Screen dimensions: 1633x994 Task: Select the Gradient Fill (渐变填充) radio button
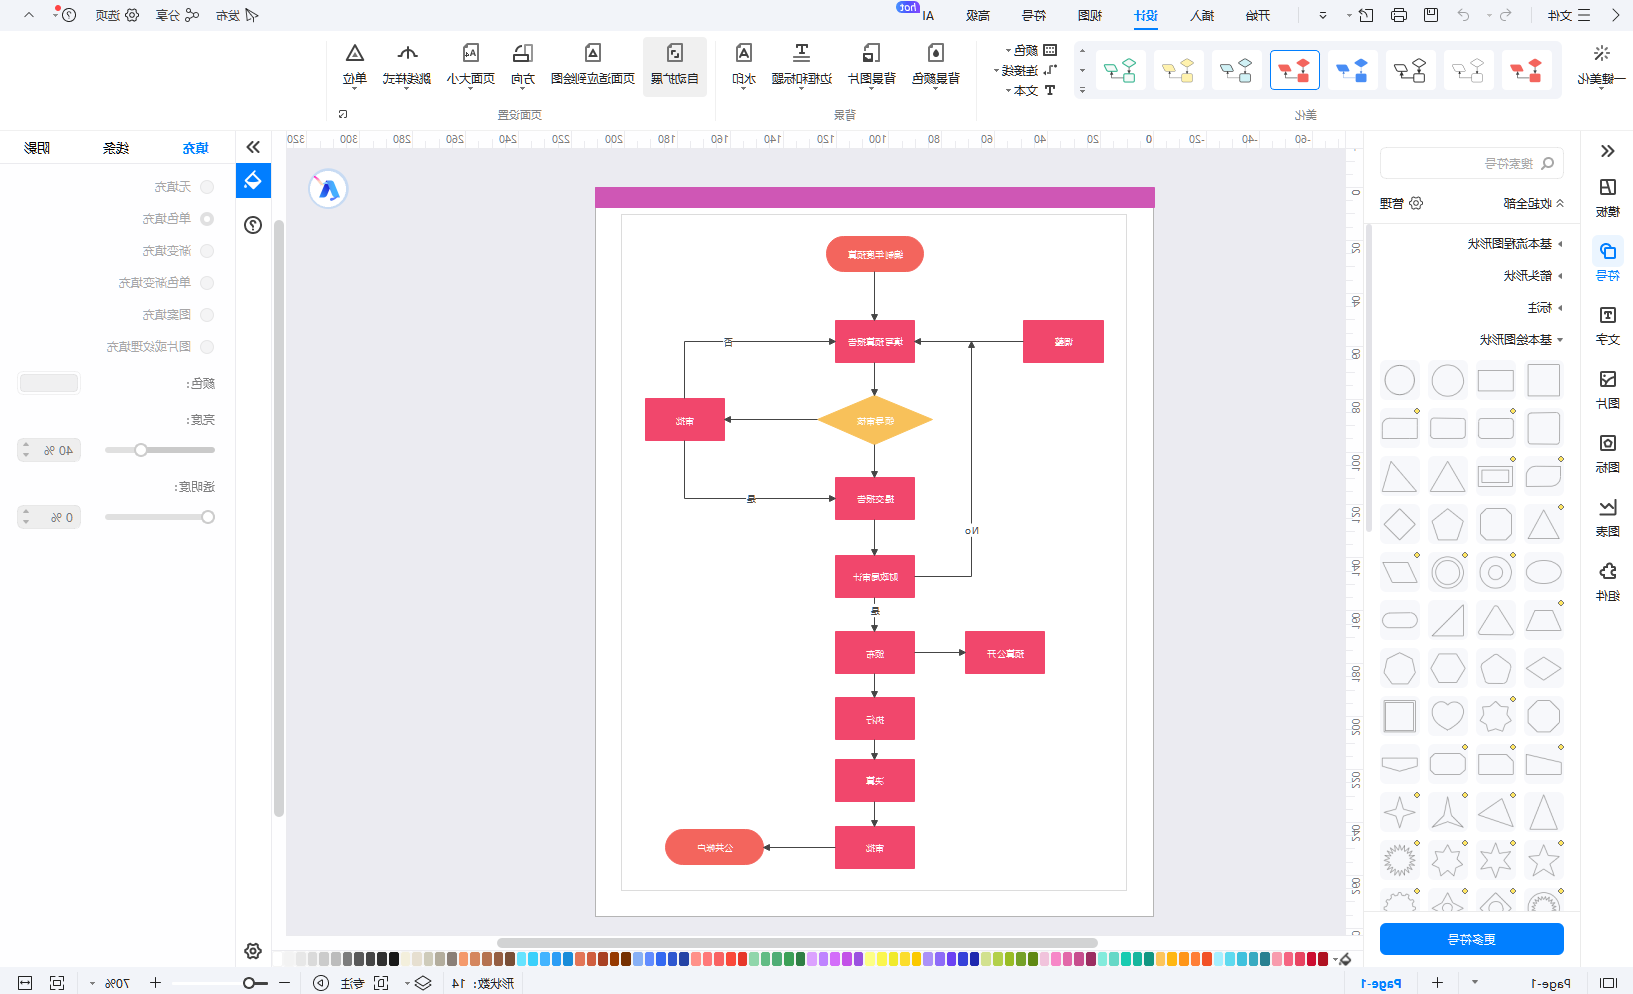207,251
